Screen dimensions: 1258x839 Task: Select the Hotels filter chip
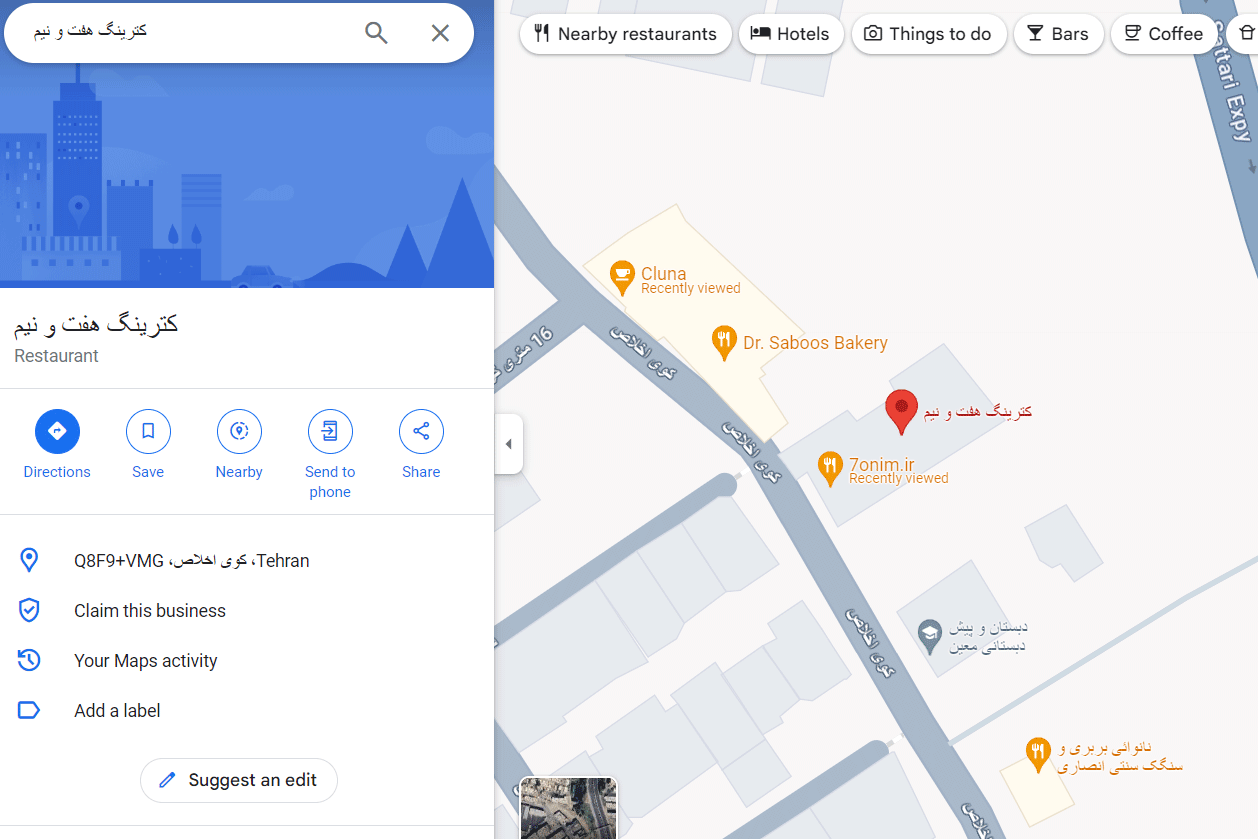click(790, 34)
